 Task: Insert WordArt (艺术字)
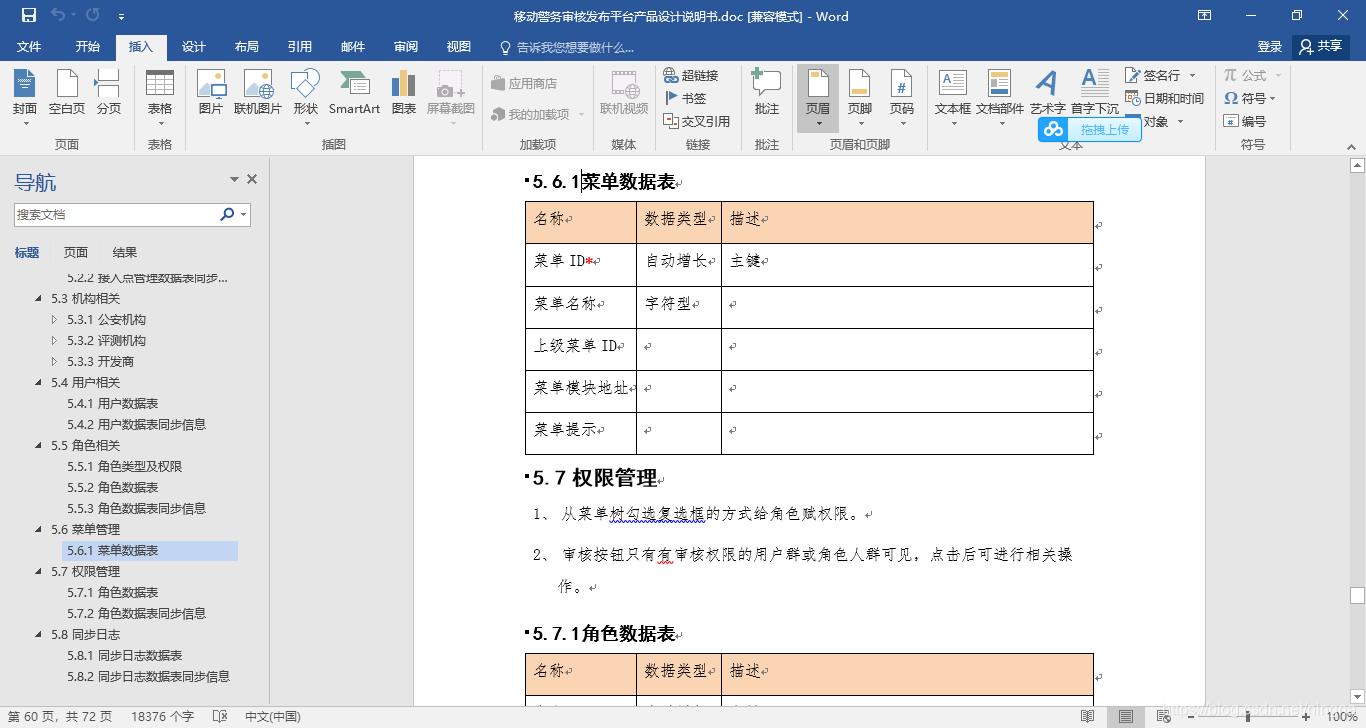pyautogui.click(x=1047, y=92)
